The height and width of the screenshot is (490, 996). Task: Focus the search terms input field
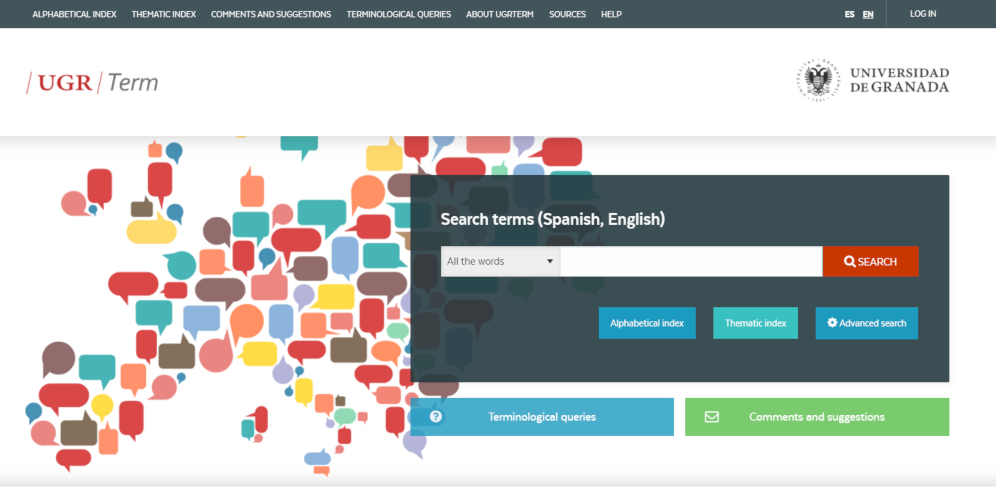click(x=691, y=261)
